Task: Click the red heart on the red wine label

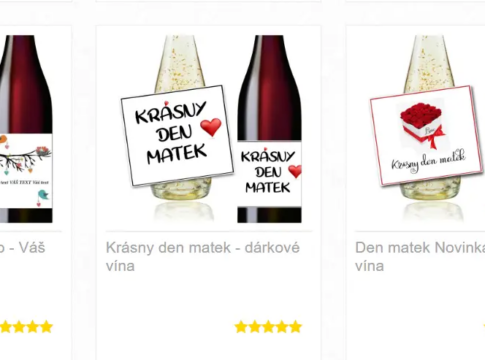Action: tap(295, 171)
